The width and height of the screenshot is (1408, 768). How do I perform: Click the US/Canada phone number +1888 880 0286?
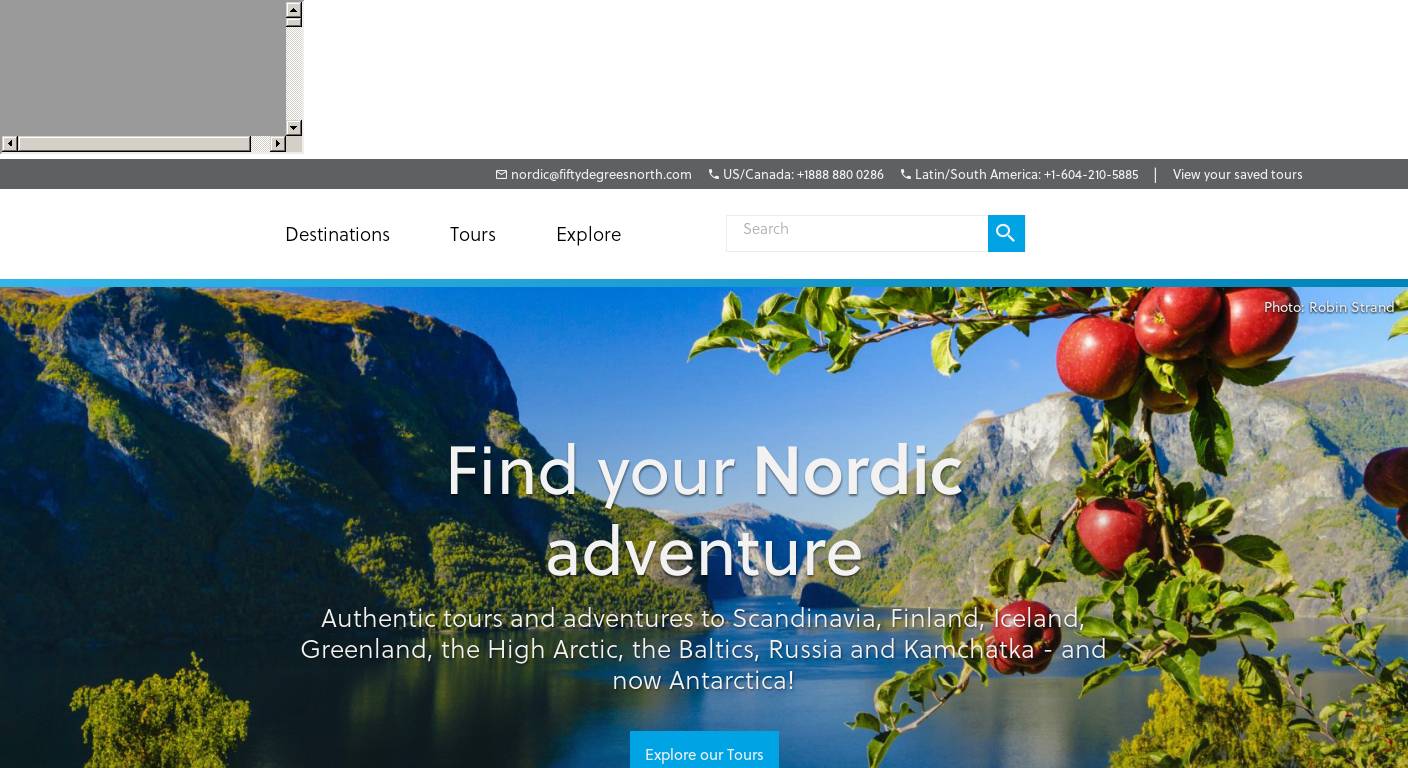point(840,175)
